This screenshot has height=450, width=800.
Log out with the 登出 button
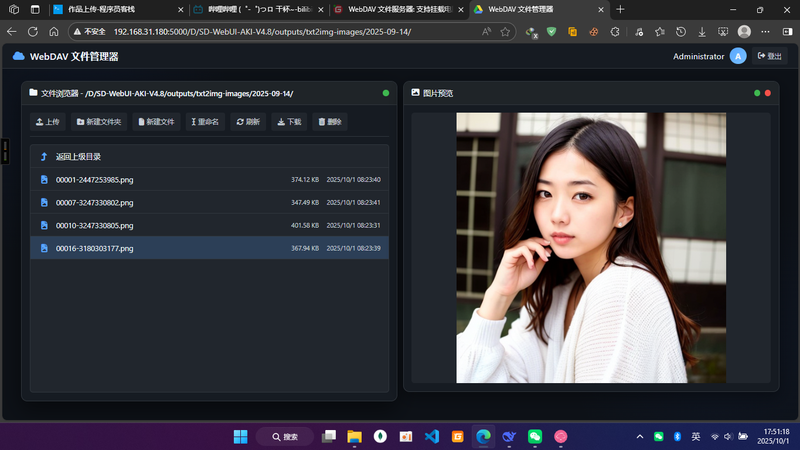coord(769,56)
